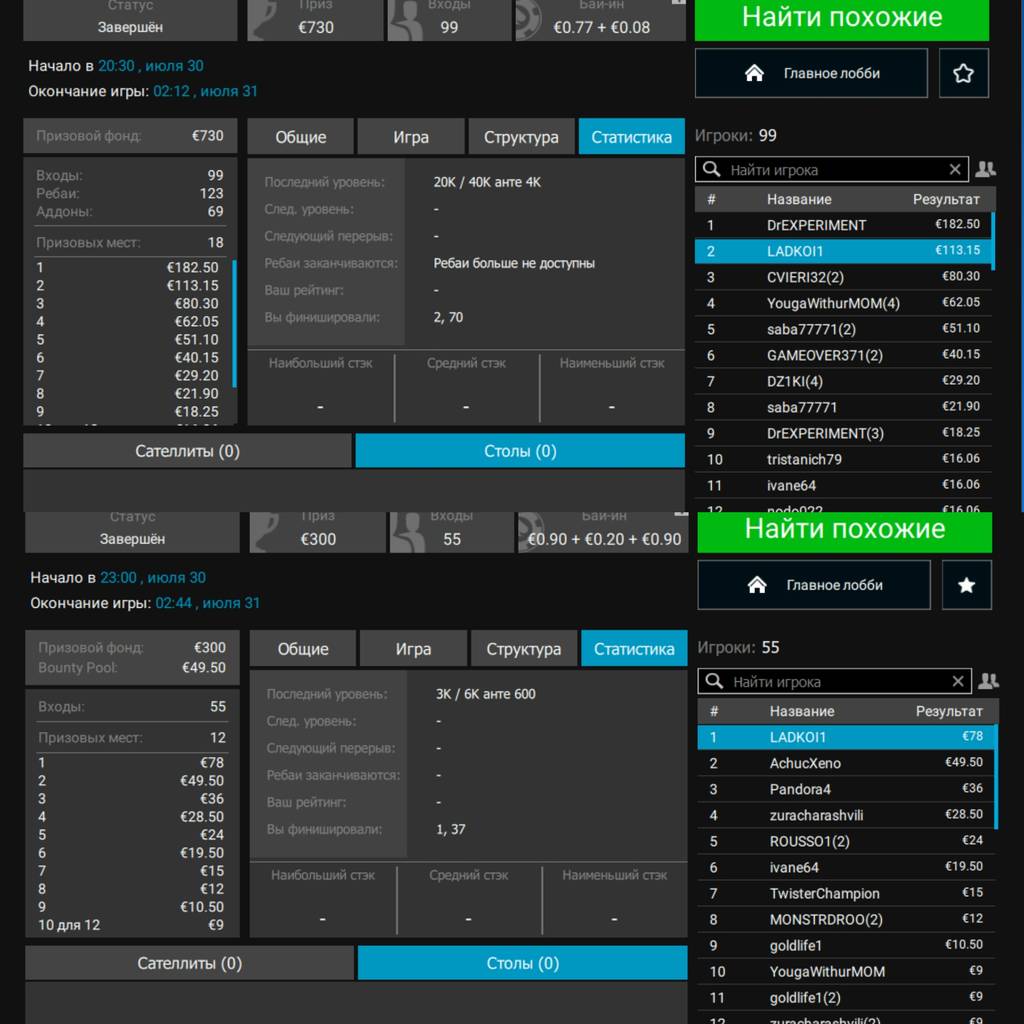Open the Игра tab in the €300 tournament
The width and height of the screenshot is (1024, 1024).
pyautogui.click(x=413, y=648)
